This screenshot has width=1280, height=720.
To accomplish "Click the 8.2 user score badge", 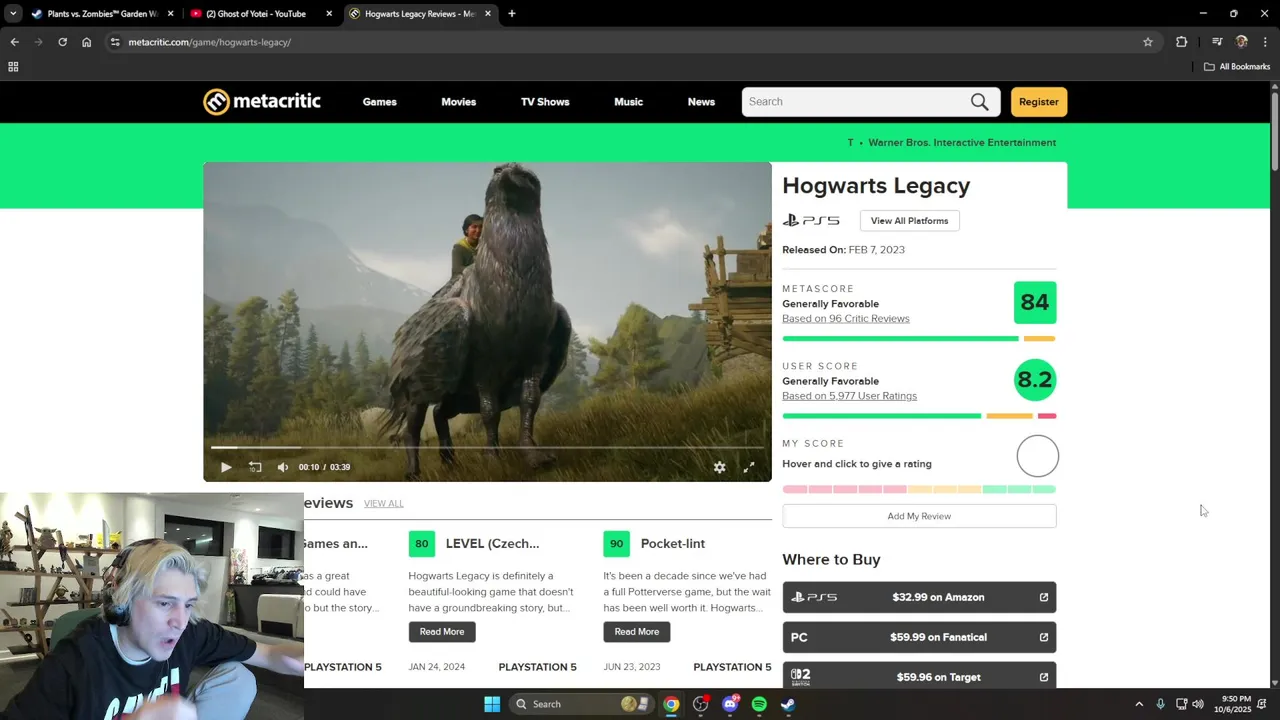I will click(x=1035, y=380).
